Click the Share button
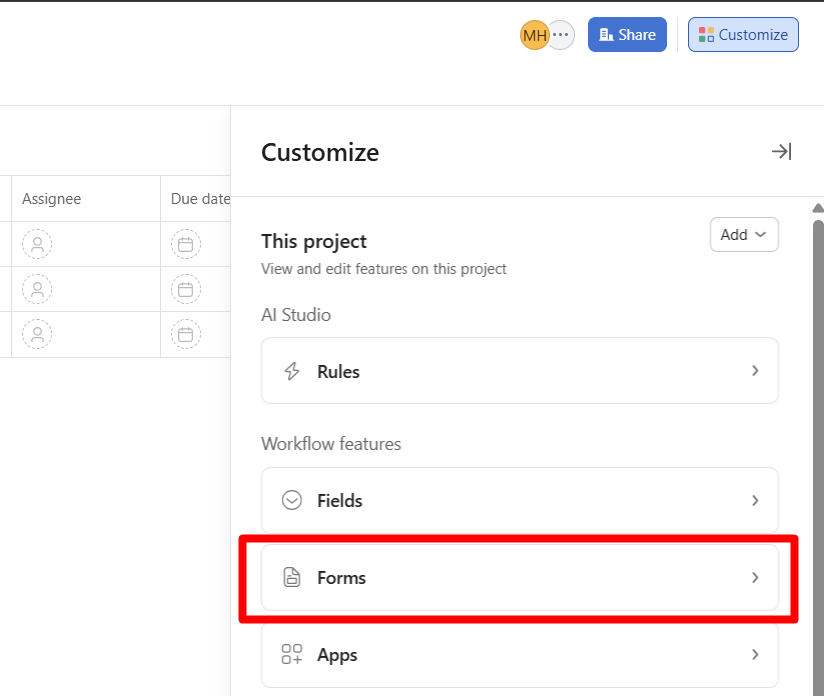This screenshot has width=824, height=696. pyautogui.click(x=627, y=35)
